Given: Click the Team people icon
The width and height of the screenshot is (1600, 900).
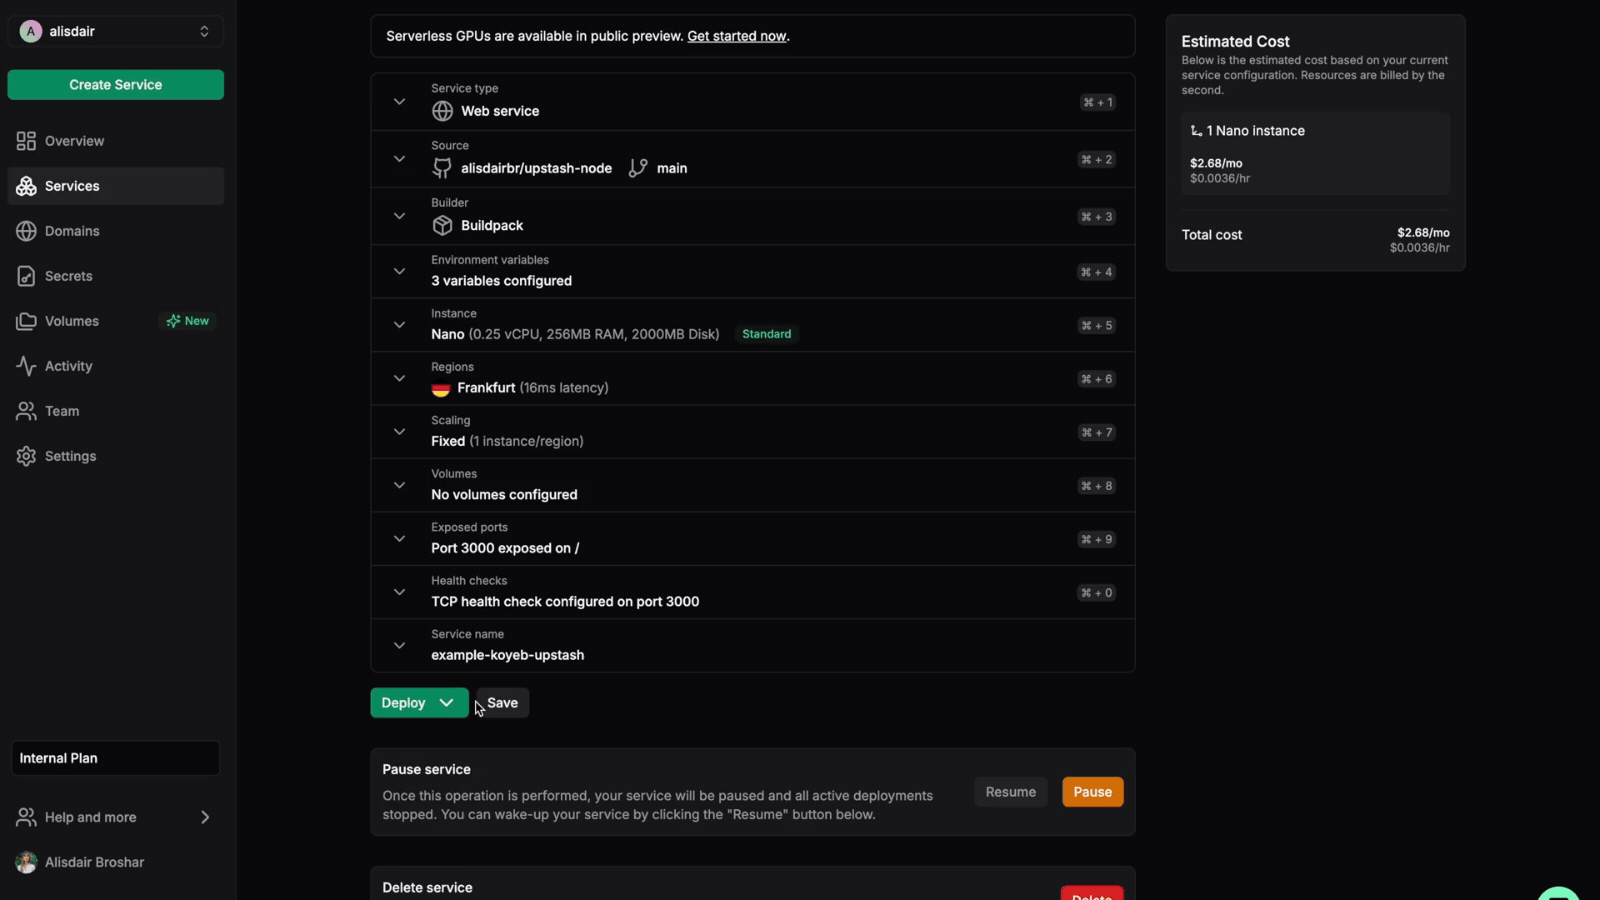Looking at the screenshot, I should coord(26,411).
